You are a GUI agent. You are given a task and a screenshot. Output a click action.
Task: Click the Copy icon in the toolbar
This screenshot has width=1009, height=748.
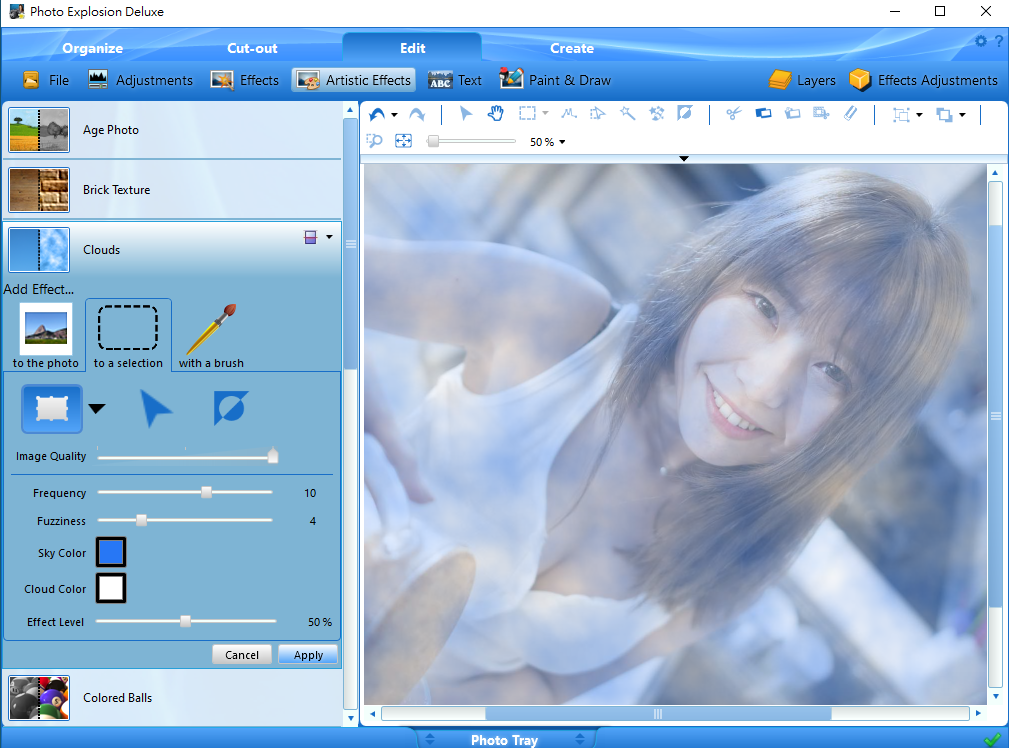point(763,113)
